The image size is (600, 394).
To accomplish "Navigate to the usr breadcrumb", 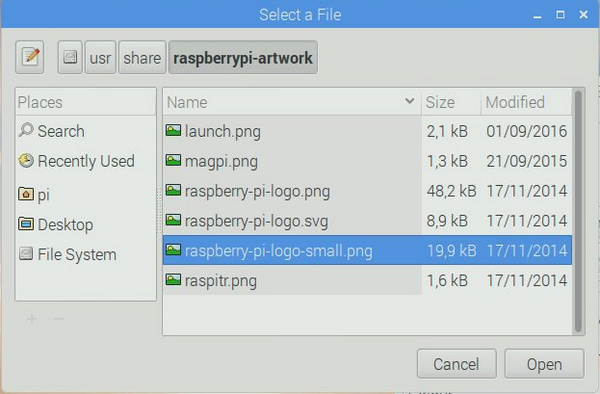I will click(x=100, y=57).
